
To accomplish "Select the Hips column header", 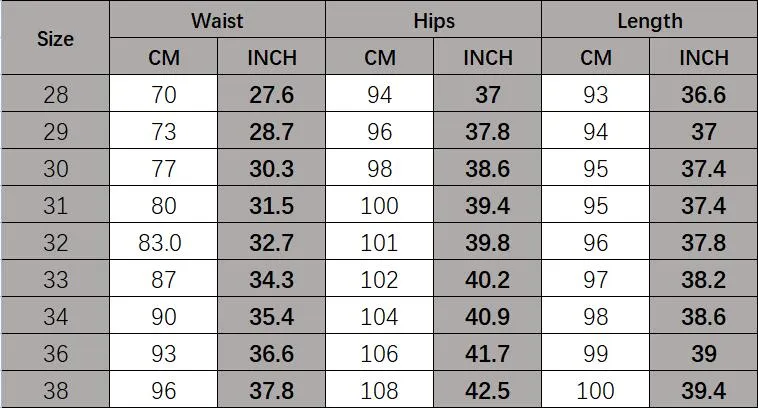I will pos(434,19).
